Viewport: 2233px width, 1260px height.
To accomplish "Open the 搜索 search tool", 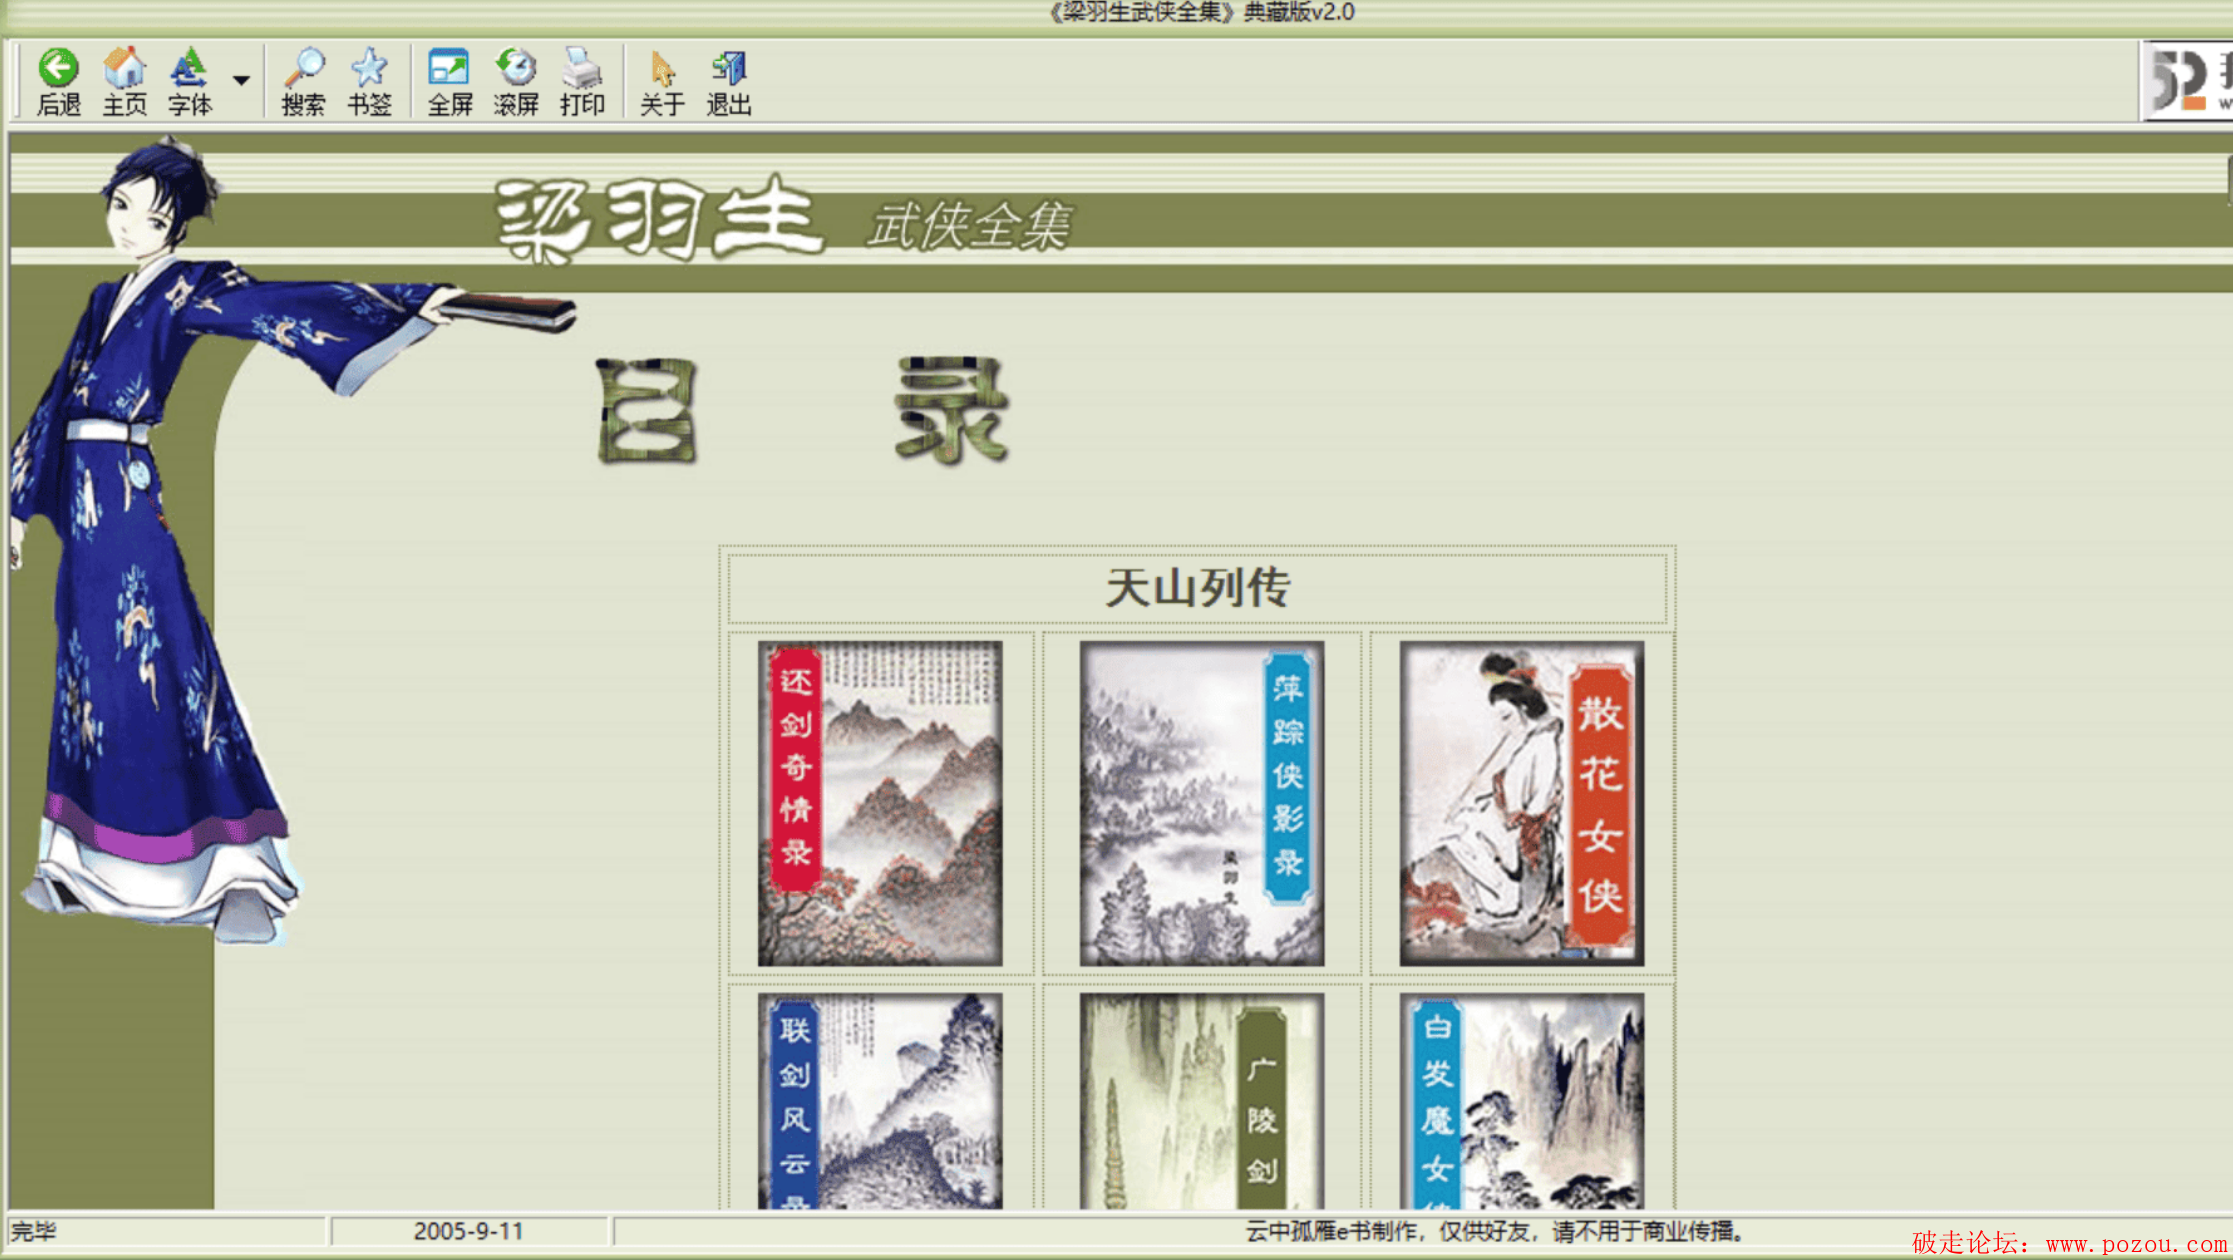I will point(303,82).
